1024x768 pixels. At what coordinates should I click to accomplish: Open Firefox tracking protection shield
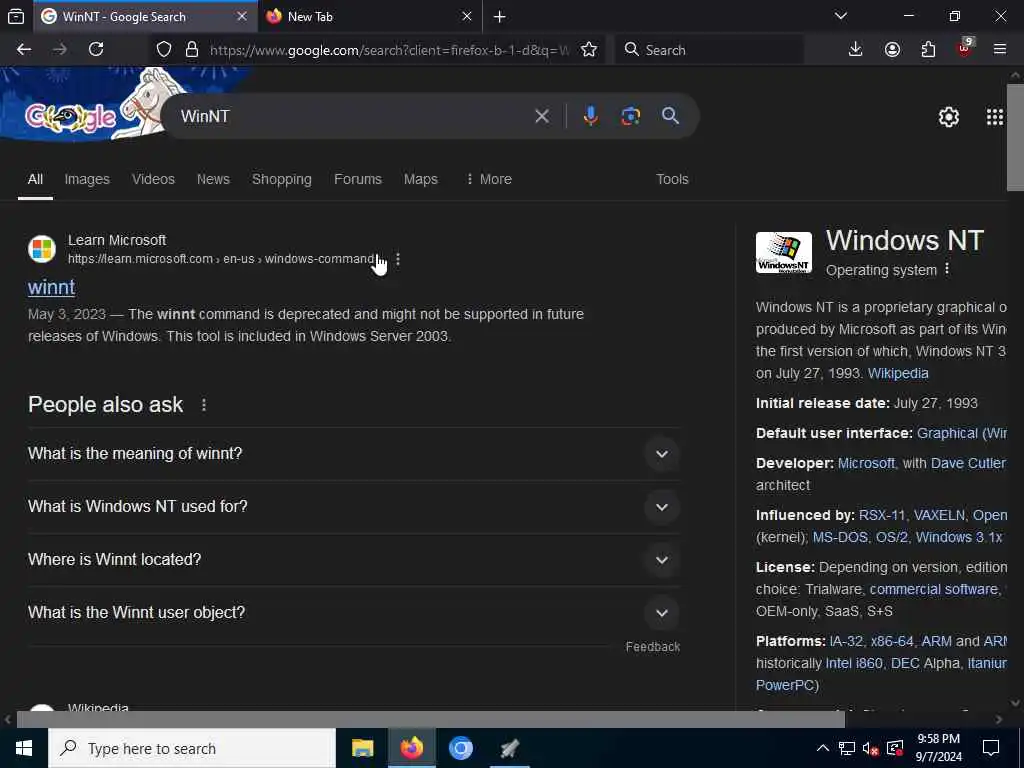point(164,50)
